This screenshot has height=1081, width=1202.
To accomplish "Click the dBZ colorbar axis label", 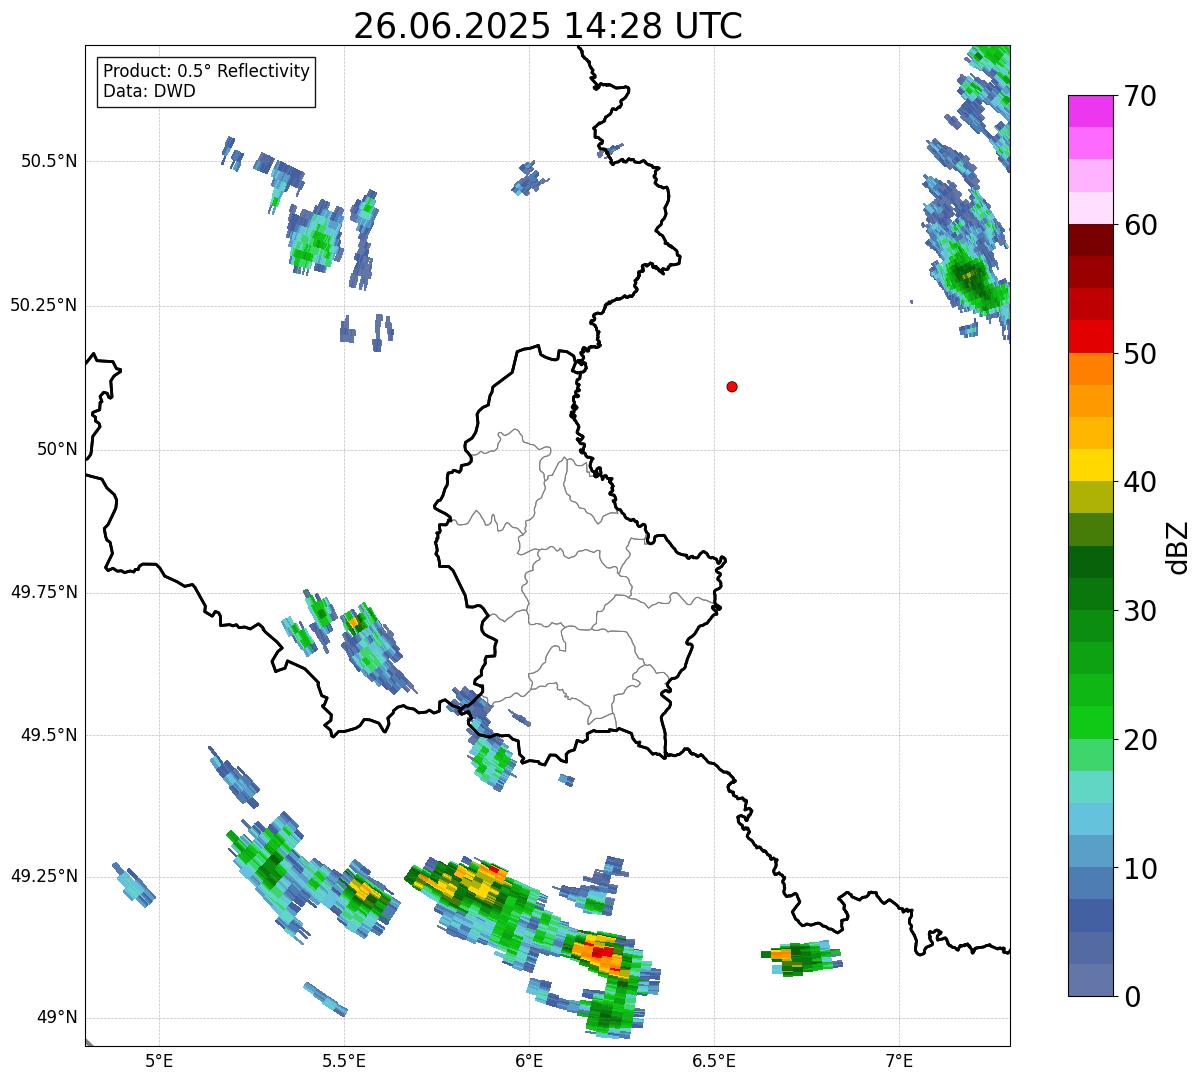I will pos(1178,546).
